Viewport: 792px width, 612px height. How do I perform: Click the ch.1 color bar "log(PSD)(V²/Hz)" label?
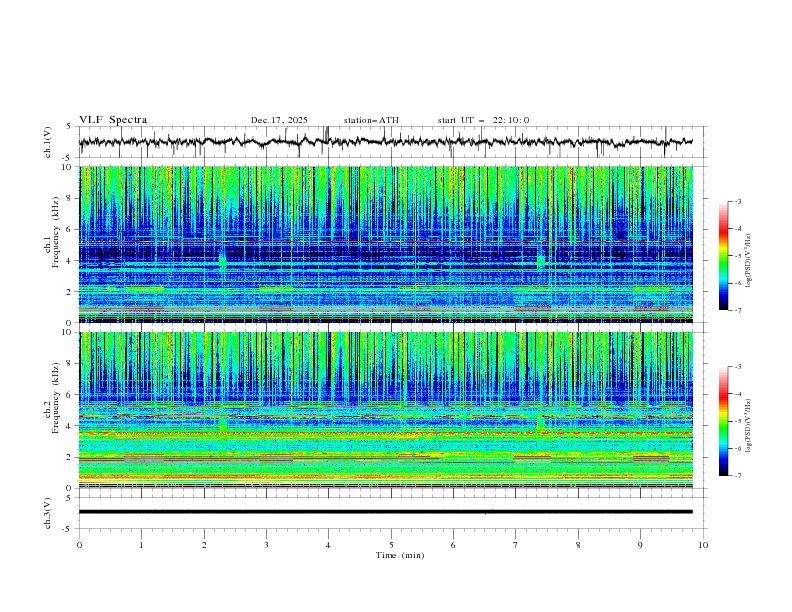(748, 261)
